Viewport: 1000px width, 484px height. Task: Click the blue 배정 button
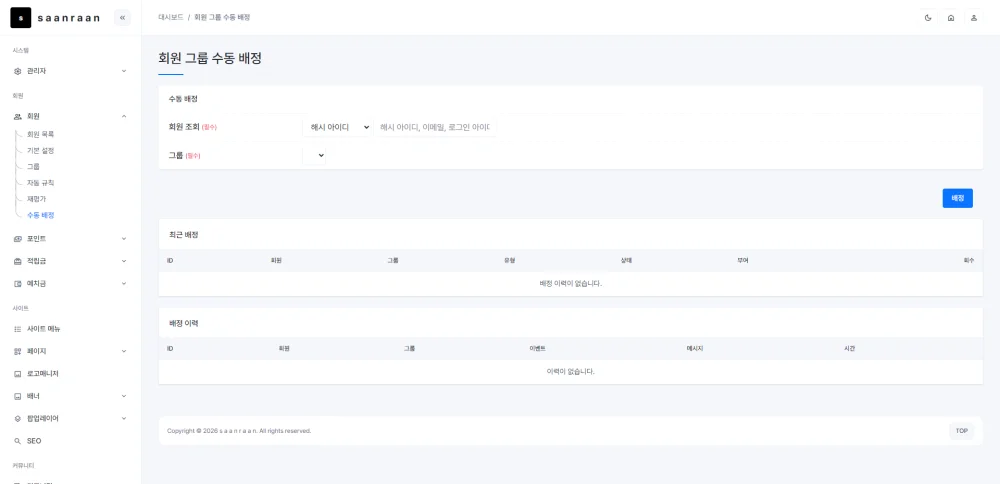pyautogui.click(x=957, y=198)
